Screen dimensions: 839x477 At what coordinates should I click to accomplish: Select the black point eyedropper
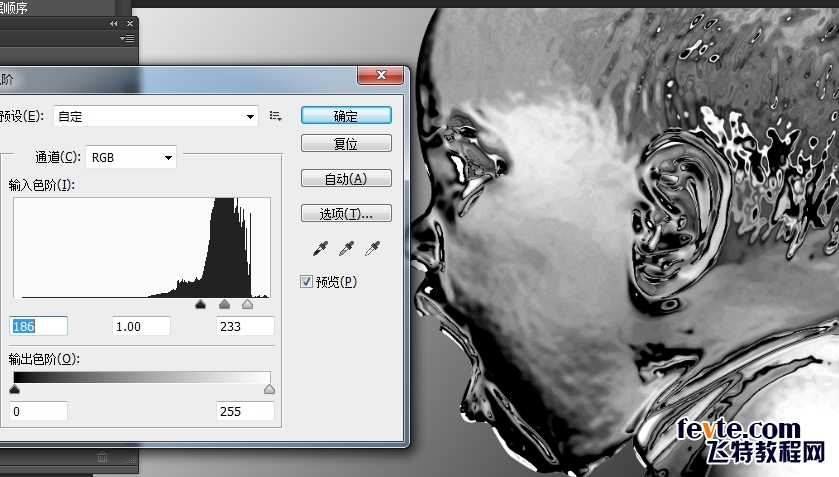pos(321,248)
